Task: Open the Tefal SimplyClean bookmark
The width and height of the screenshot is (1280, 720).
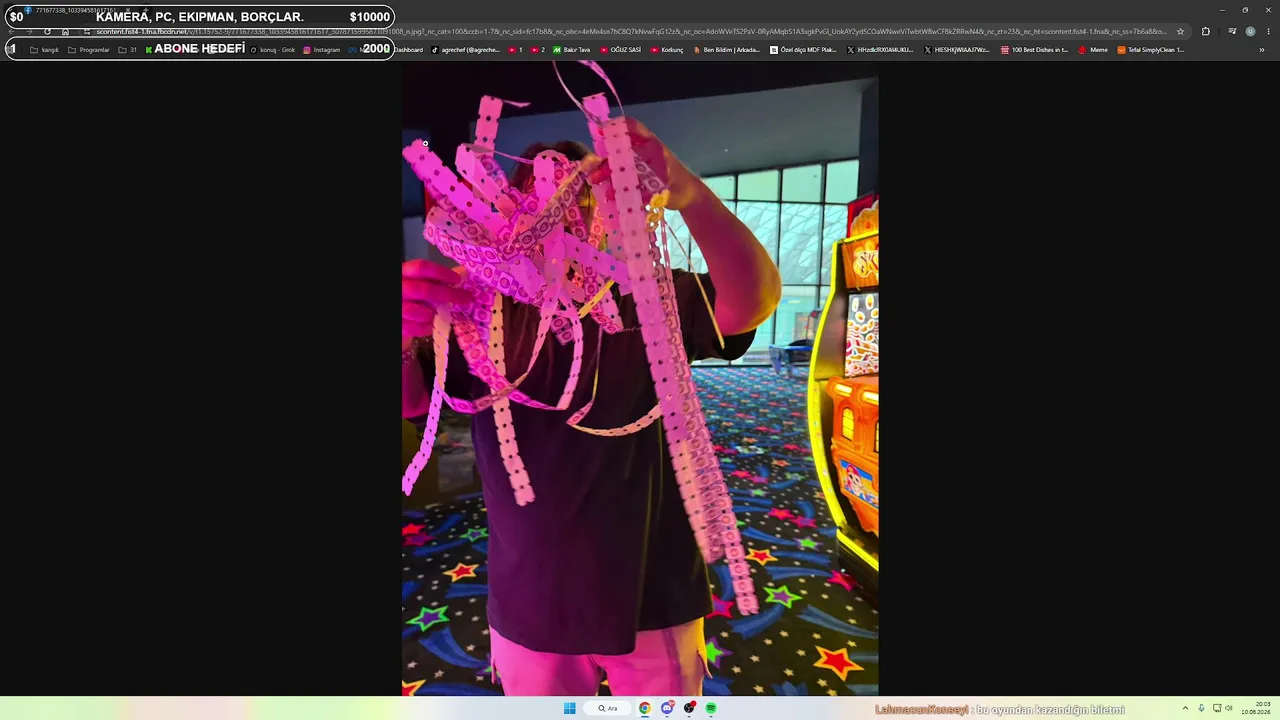Action: coord(1151,50)
